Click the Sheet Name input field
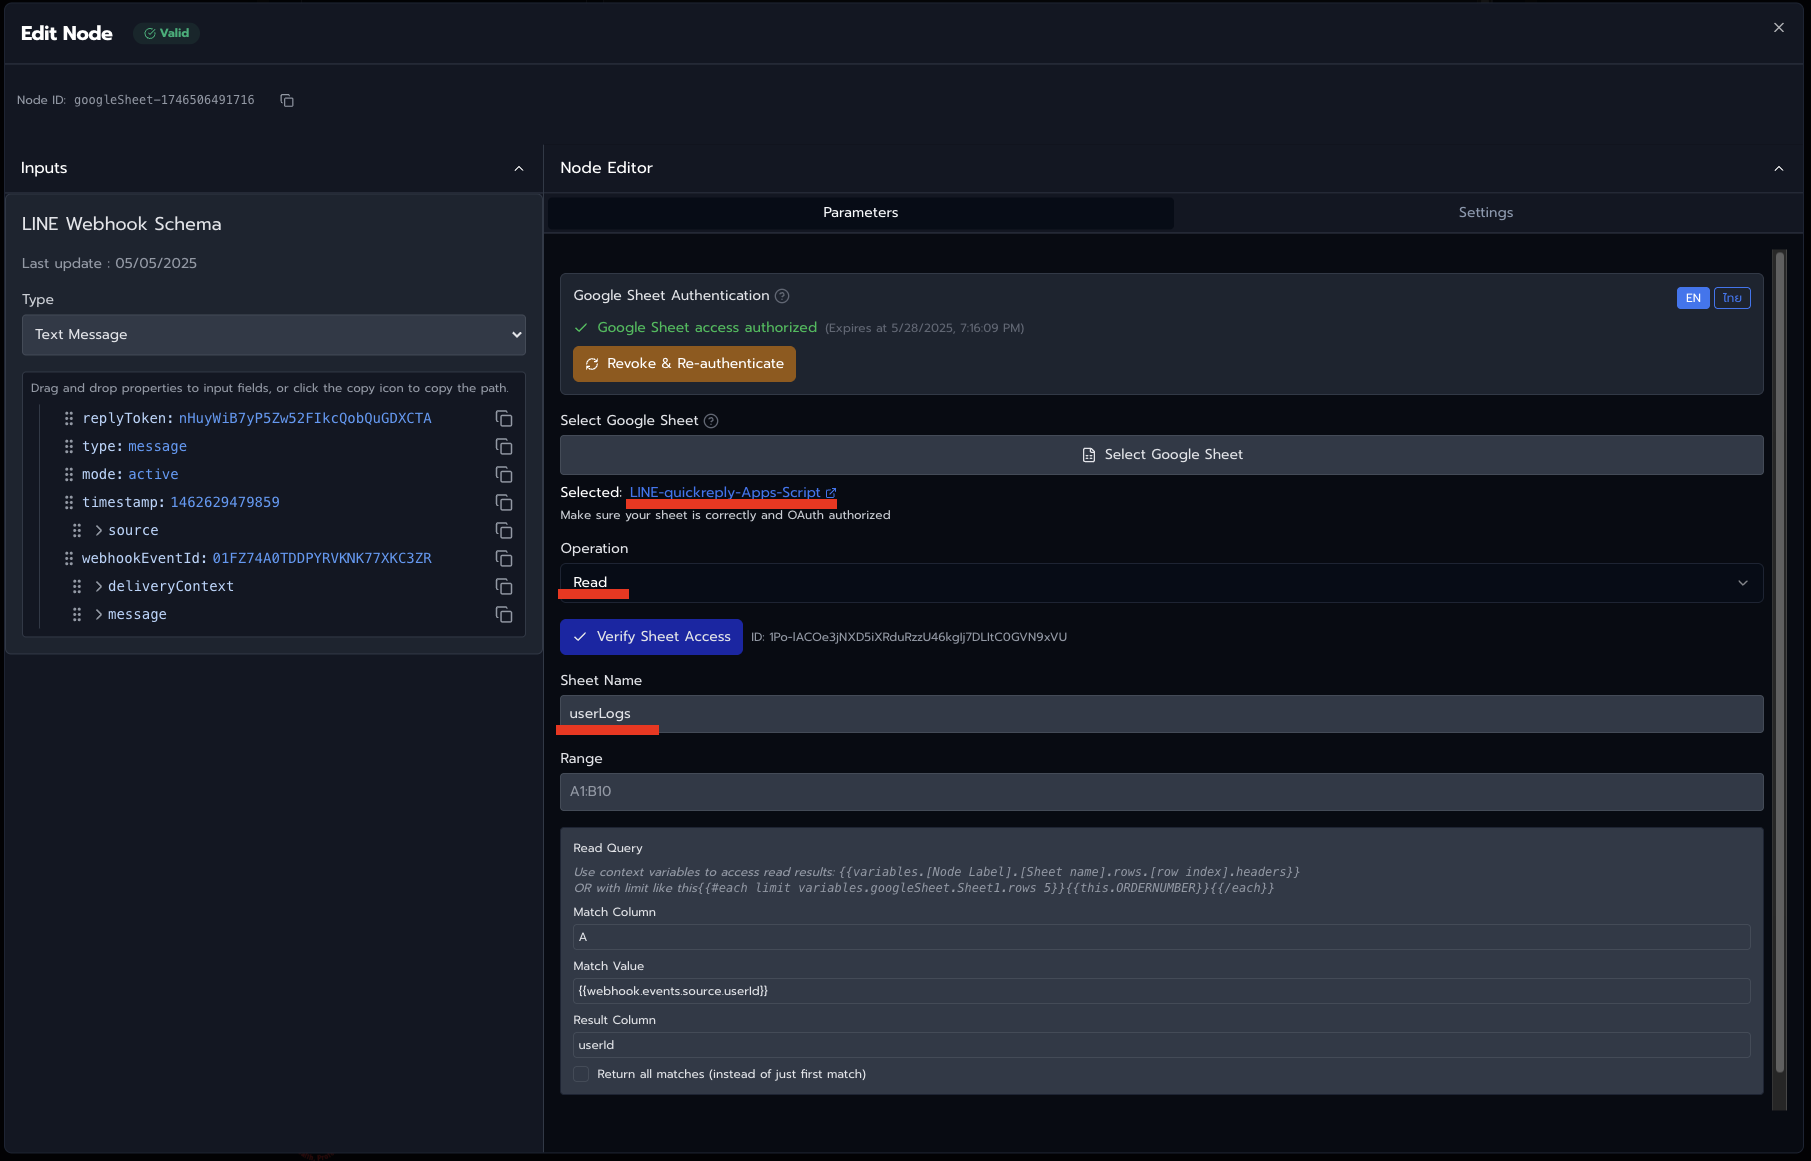This screenshot has width=1811, height=1161. click(x=1161, y=714)
